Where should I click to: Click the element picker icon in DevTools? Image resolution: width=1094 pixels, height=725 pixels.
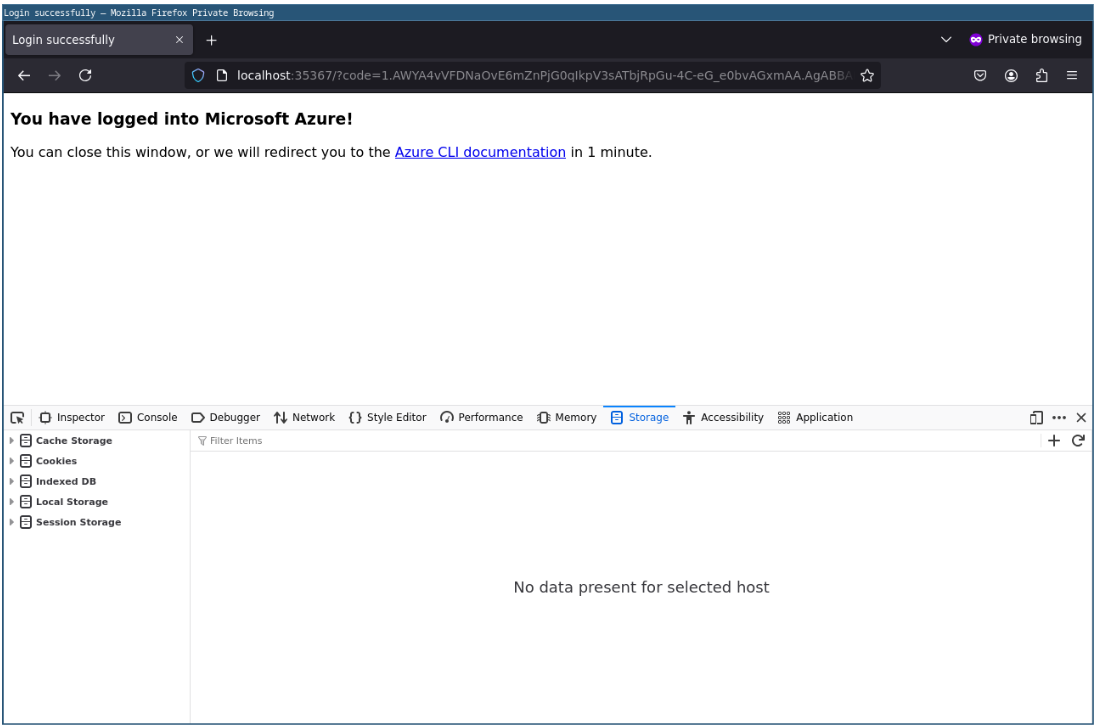17,418
